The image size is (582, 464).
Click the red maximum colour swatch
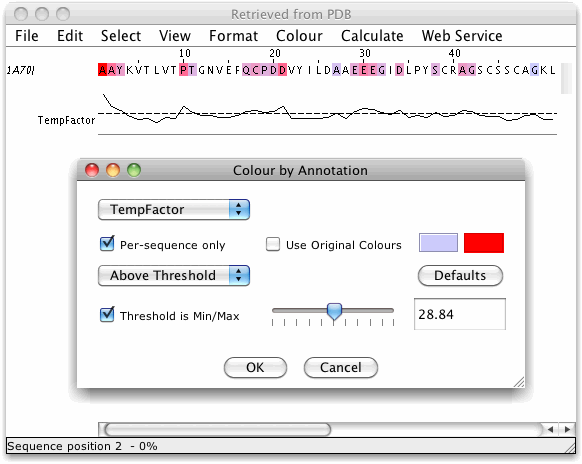click(484, 243)
